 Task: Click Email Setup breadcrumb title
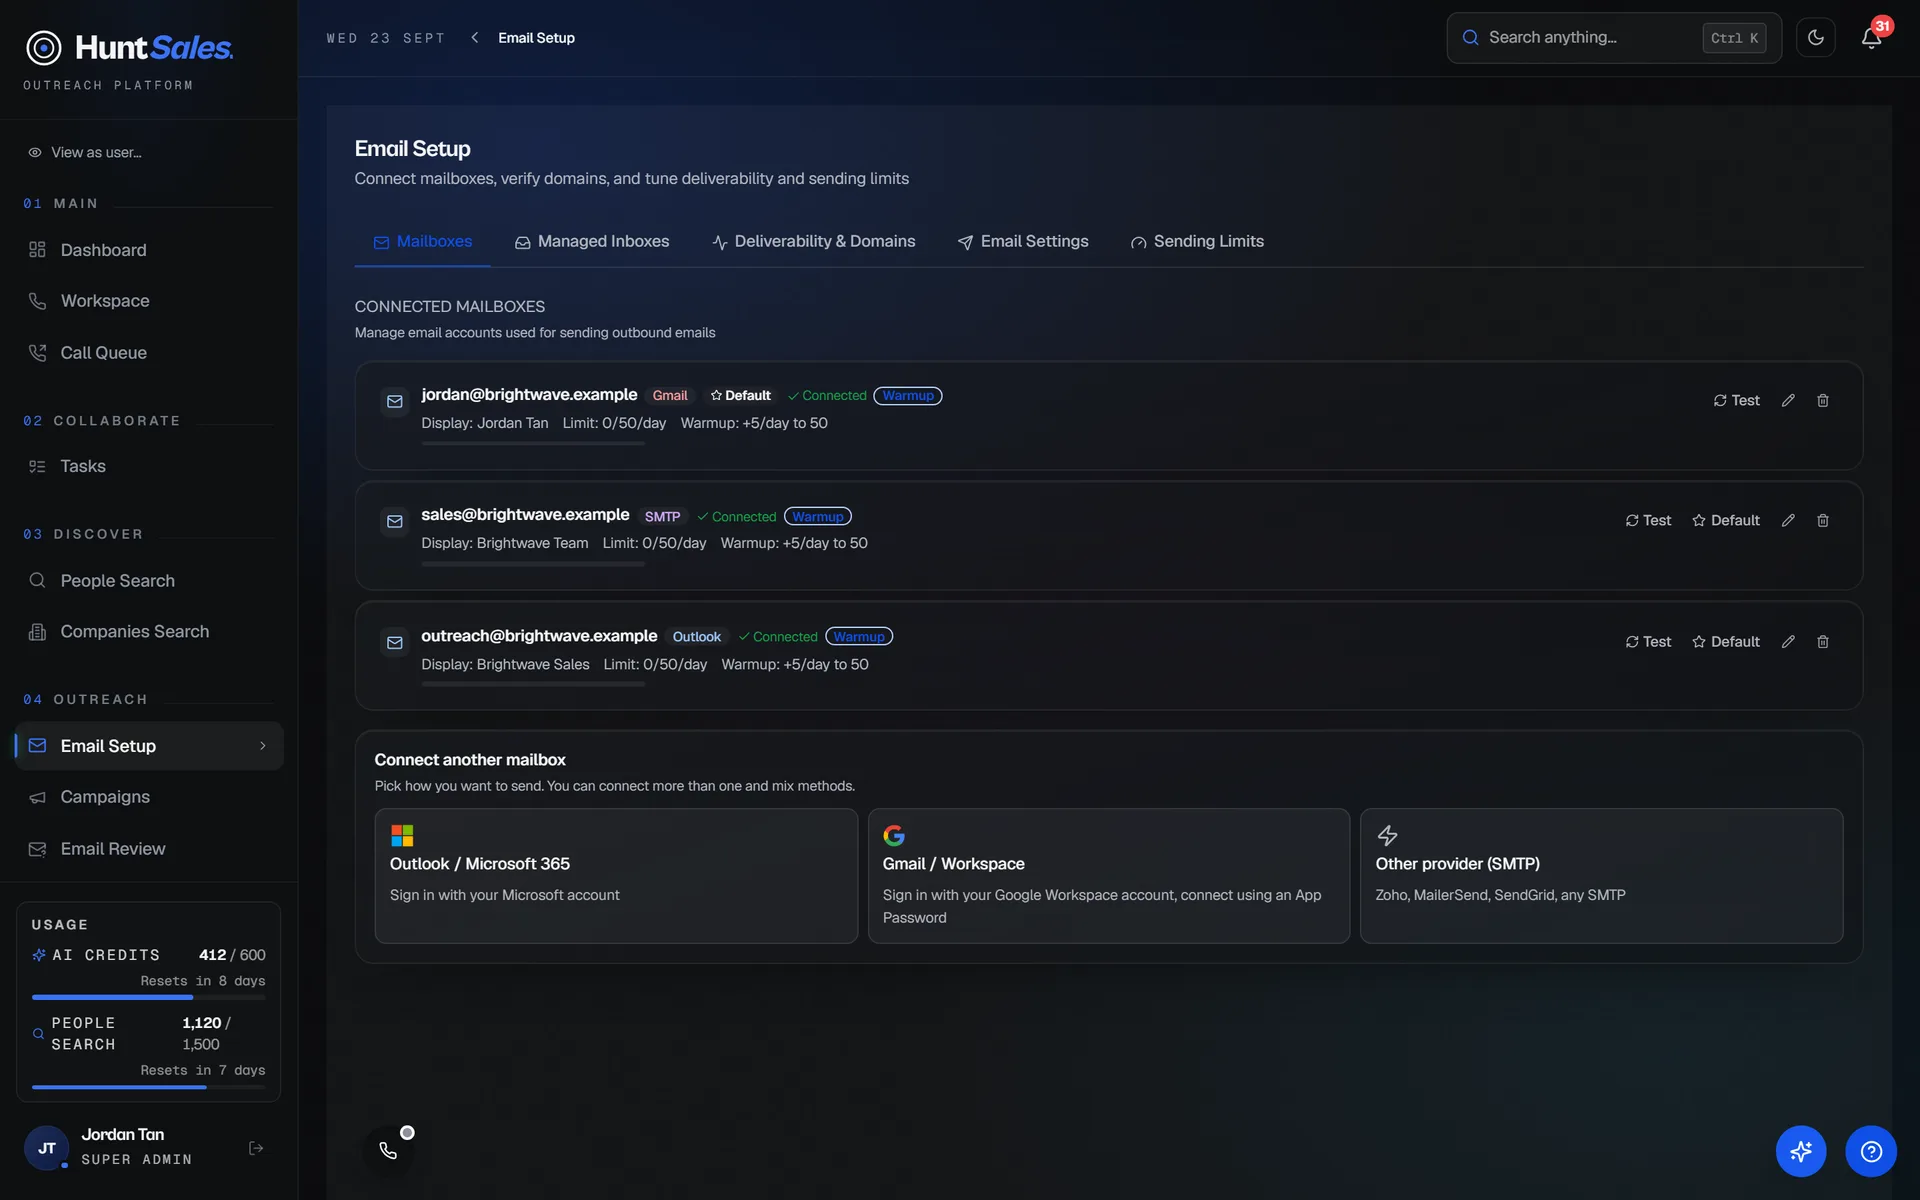[x=537, y=38]
